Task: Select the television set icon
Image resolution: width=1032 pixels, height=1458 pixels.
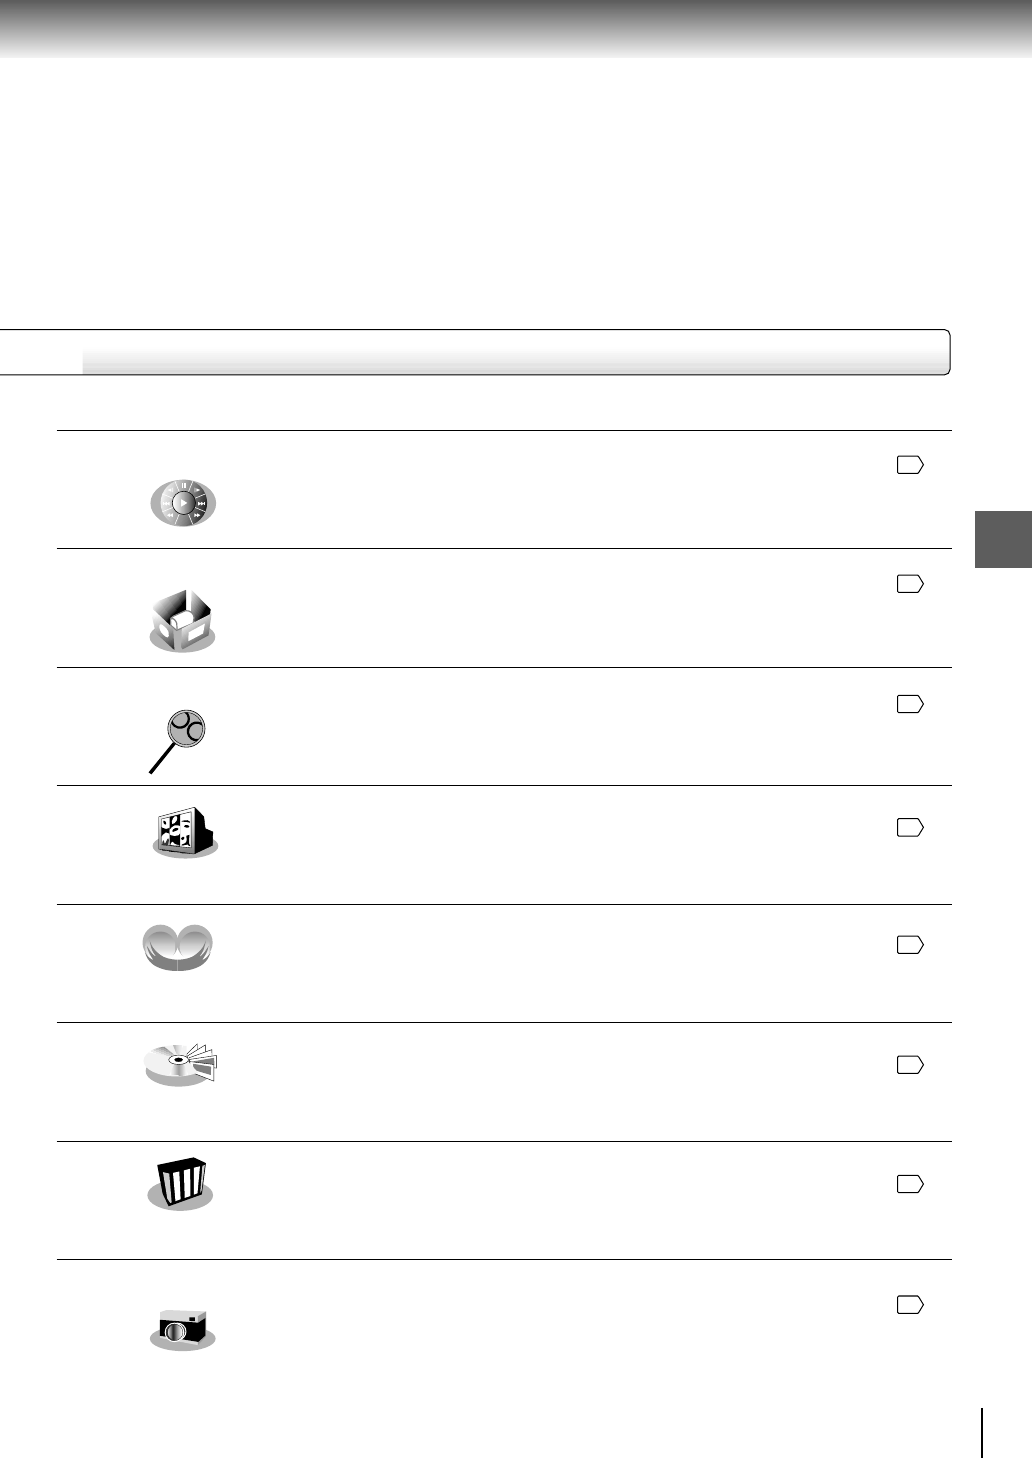Action: pyautogui.click(x=183, y=833)
